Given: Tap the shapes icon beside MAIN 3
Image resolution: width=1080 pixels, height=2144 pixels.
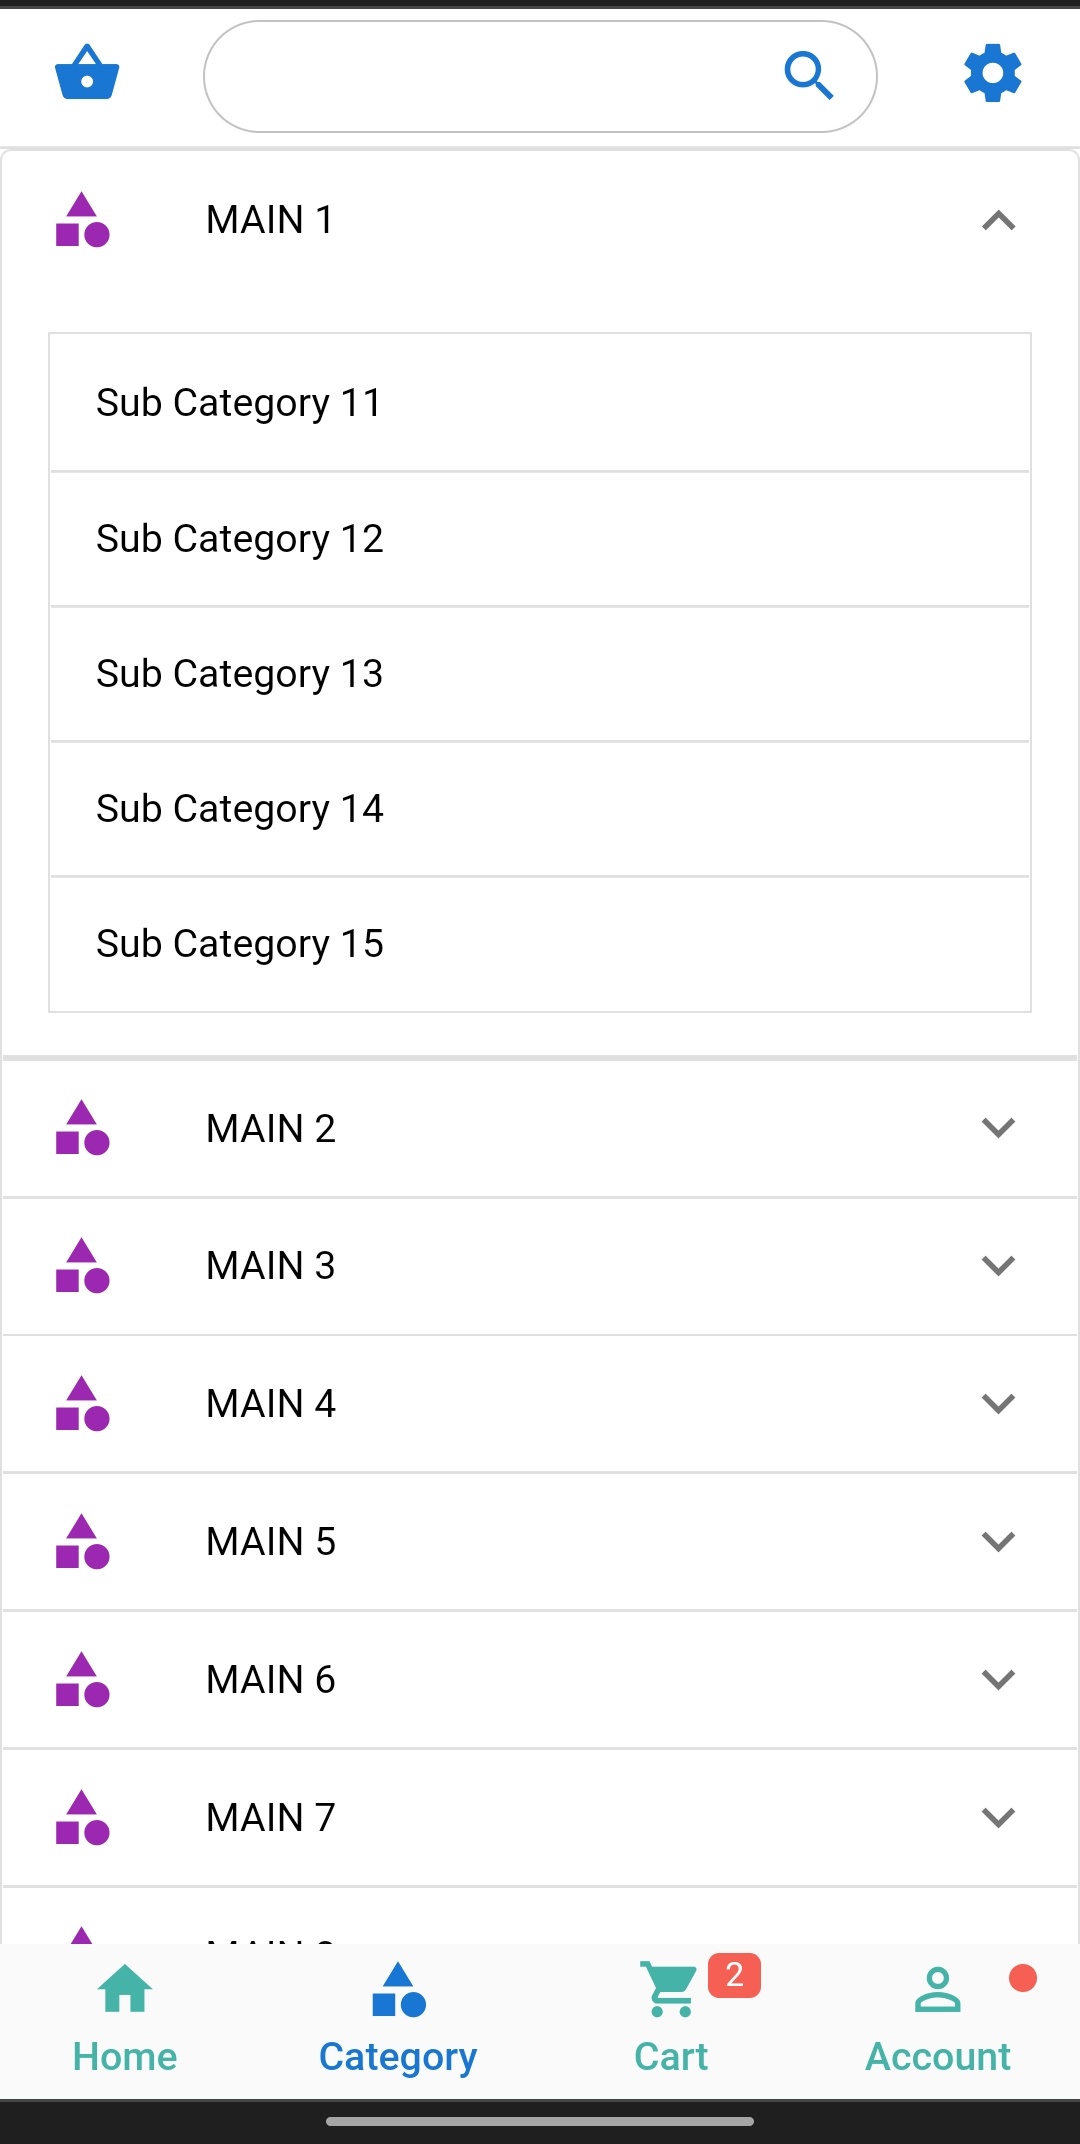Looking at the screenshot, I should (82, 1266).
